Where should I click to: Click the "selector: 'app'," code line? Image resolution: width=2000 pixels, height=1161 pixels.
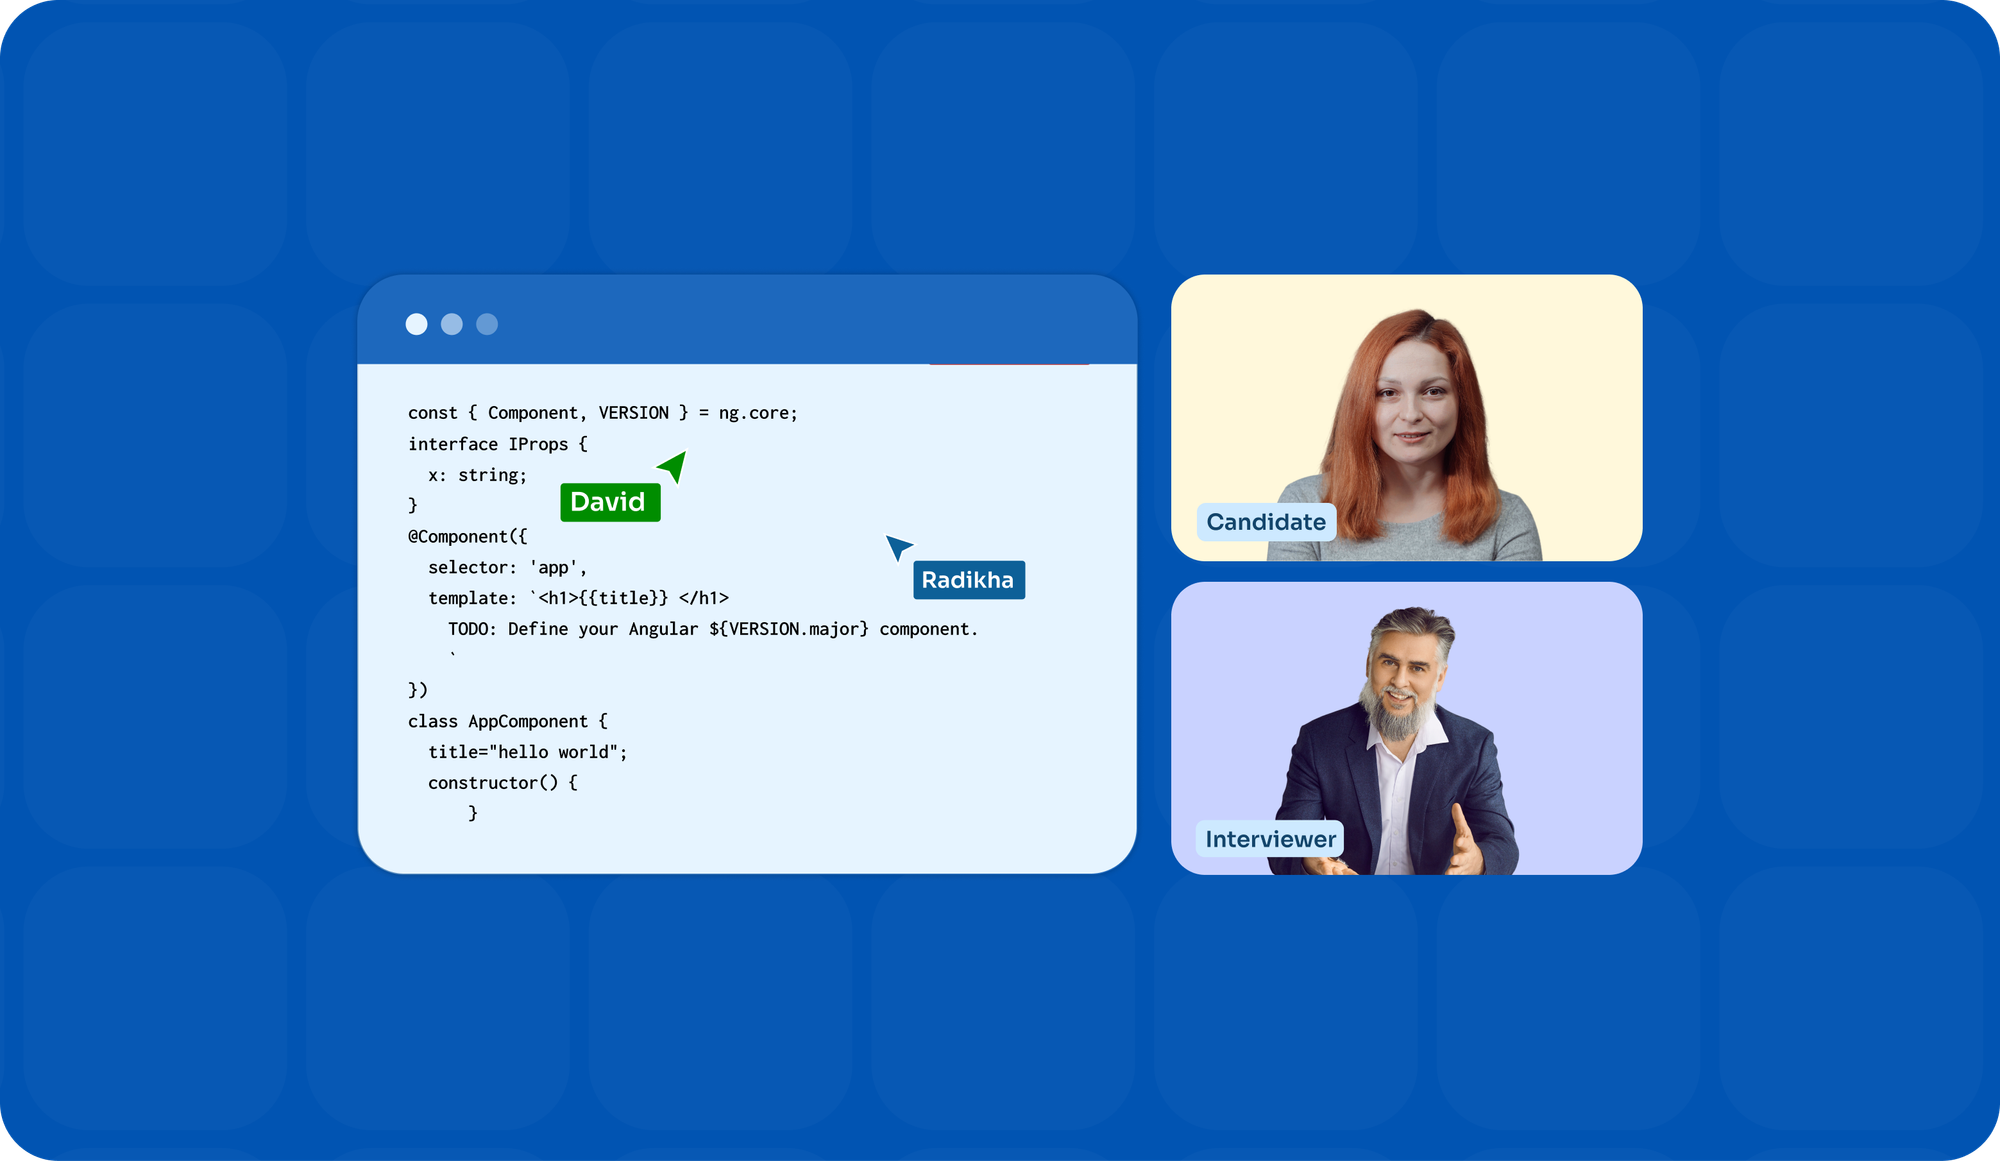[508, 568]
